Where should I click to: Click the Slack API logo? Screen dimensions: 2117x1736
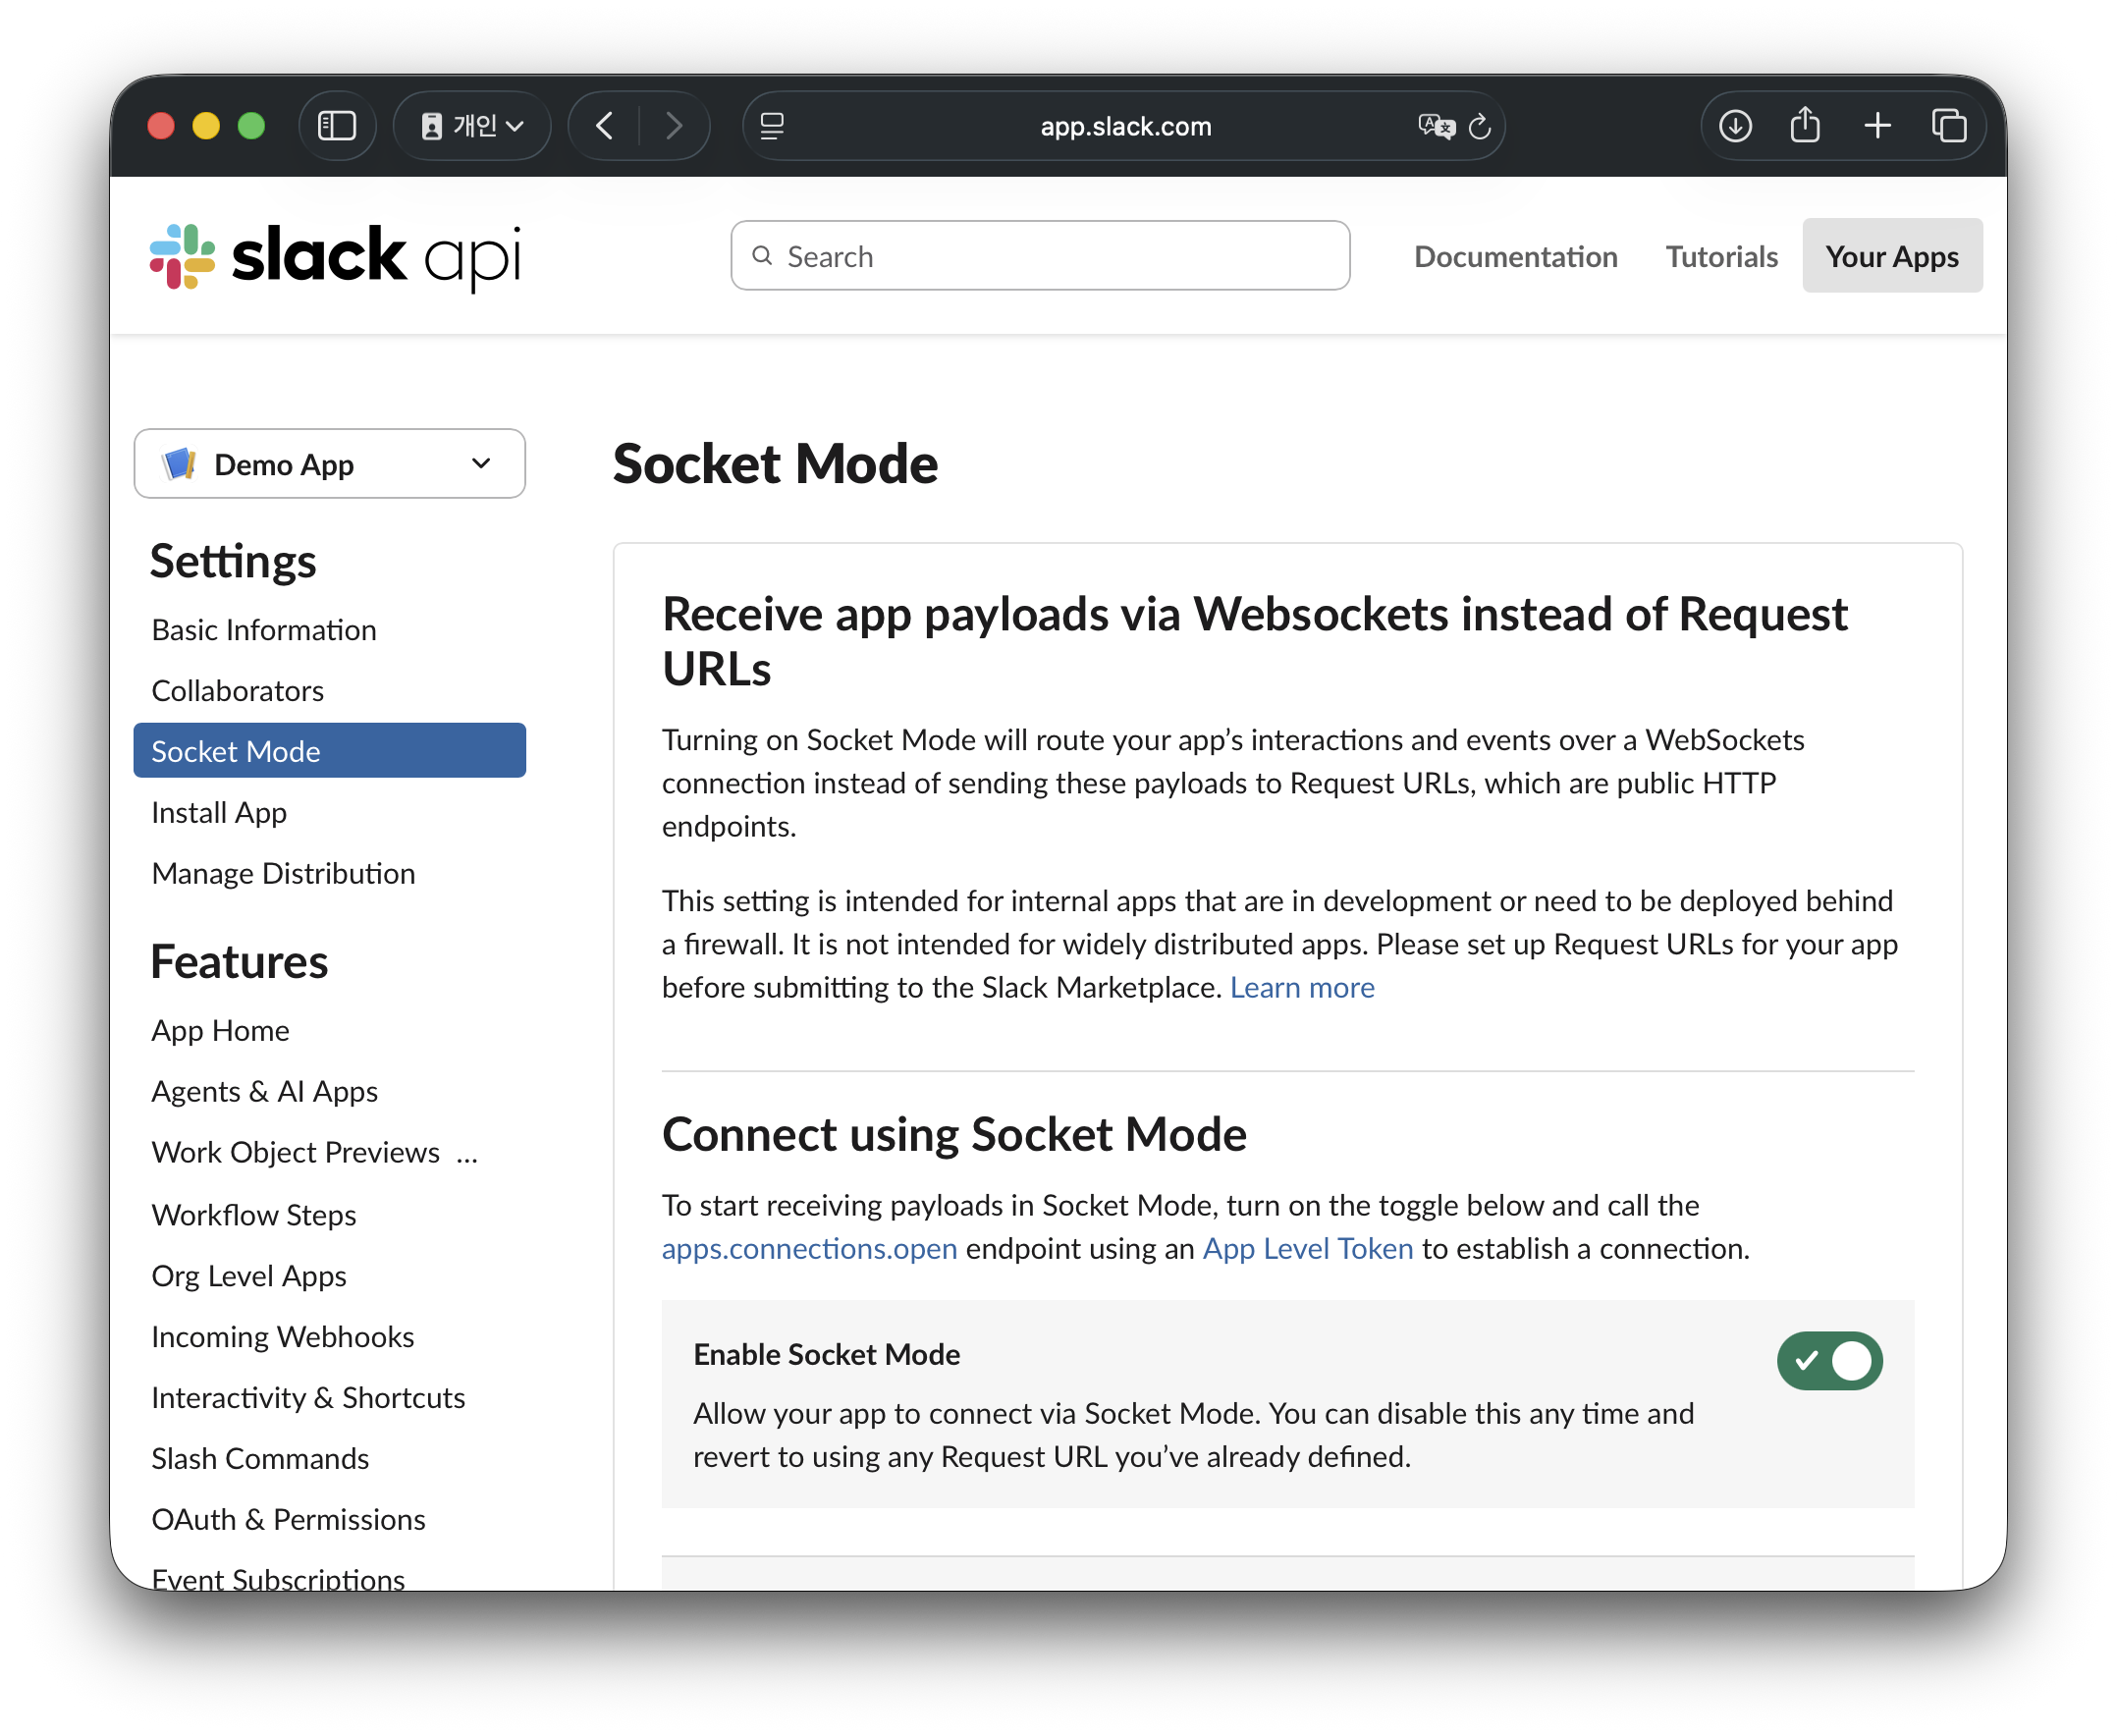(335, 256)
